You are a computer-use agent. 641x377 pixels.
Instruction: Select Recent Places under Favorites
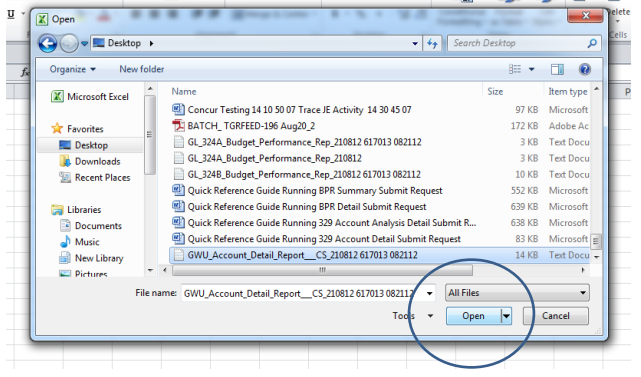[95, 177]
